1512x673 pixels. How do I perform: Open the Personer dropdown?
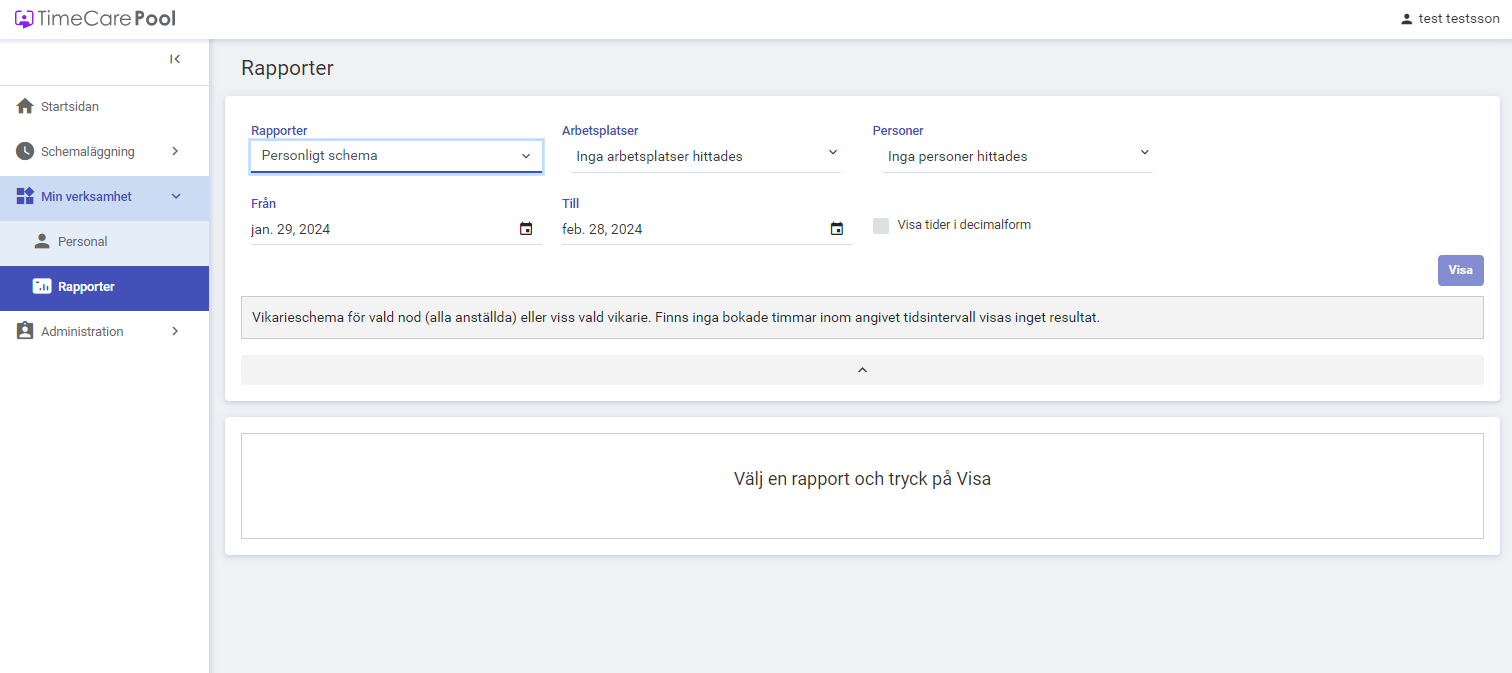pos(1018,156)
